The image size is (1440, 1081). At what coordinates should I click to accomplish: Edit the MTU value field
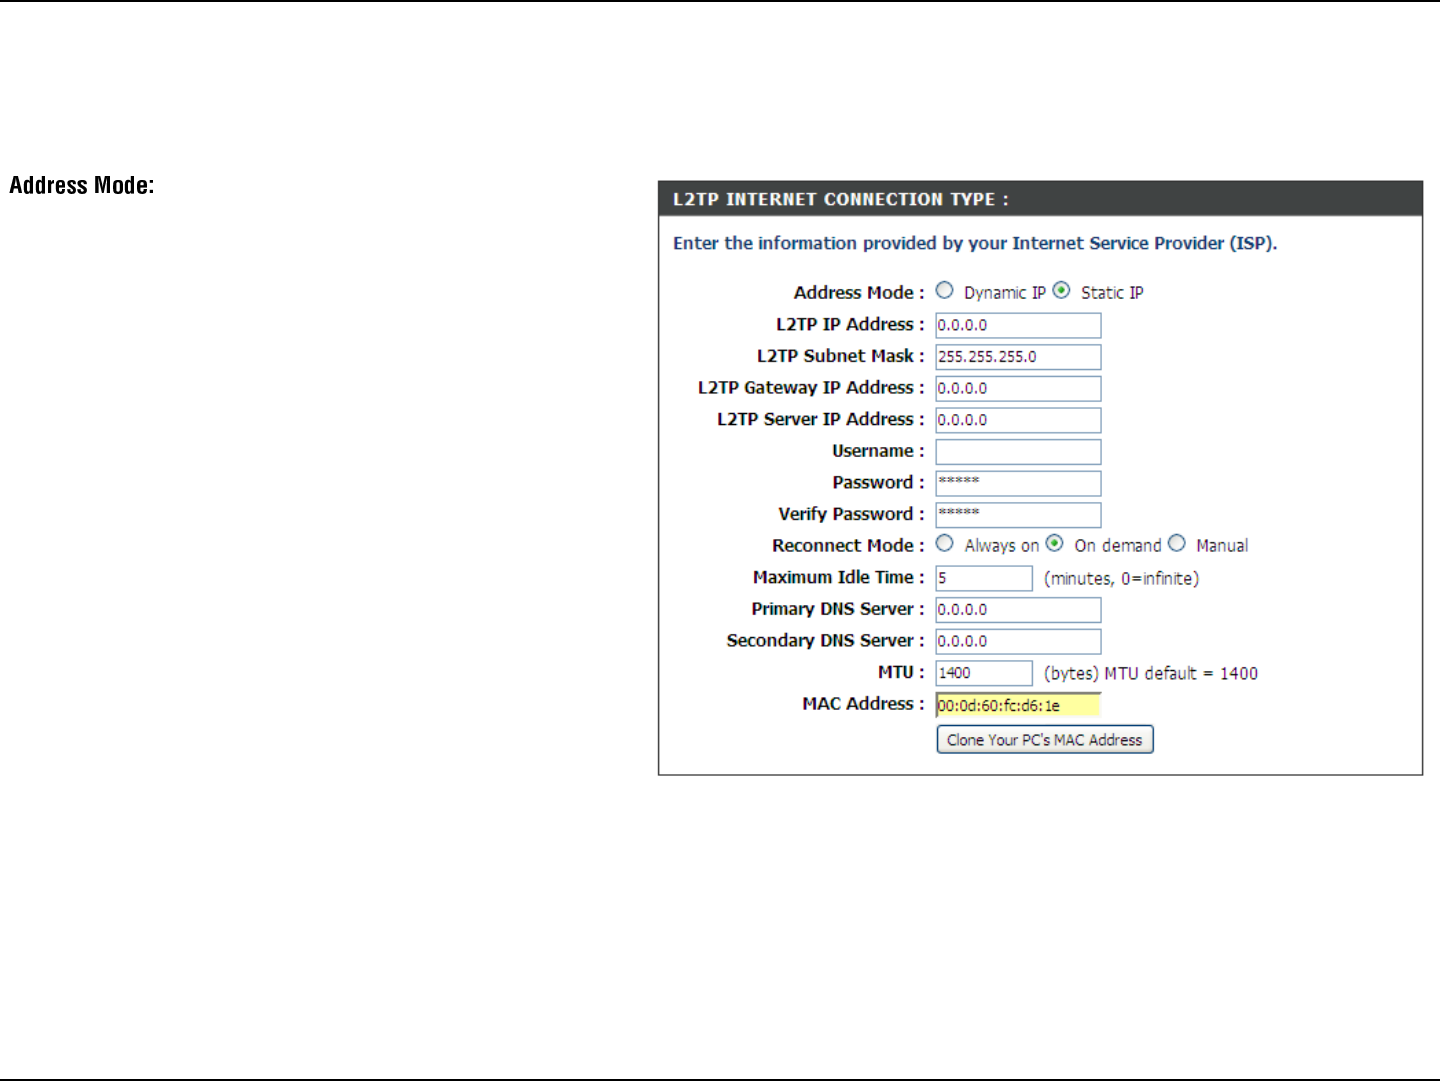(x=983, y=674)
